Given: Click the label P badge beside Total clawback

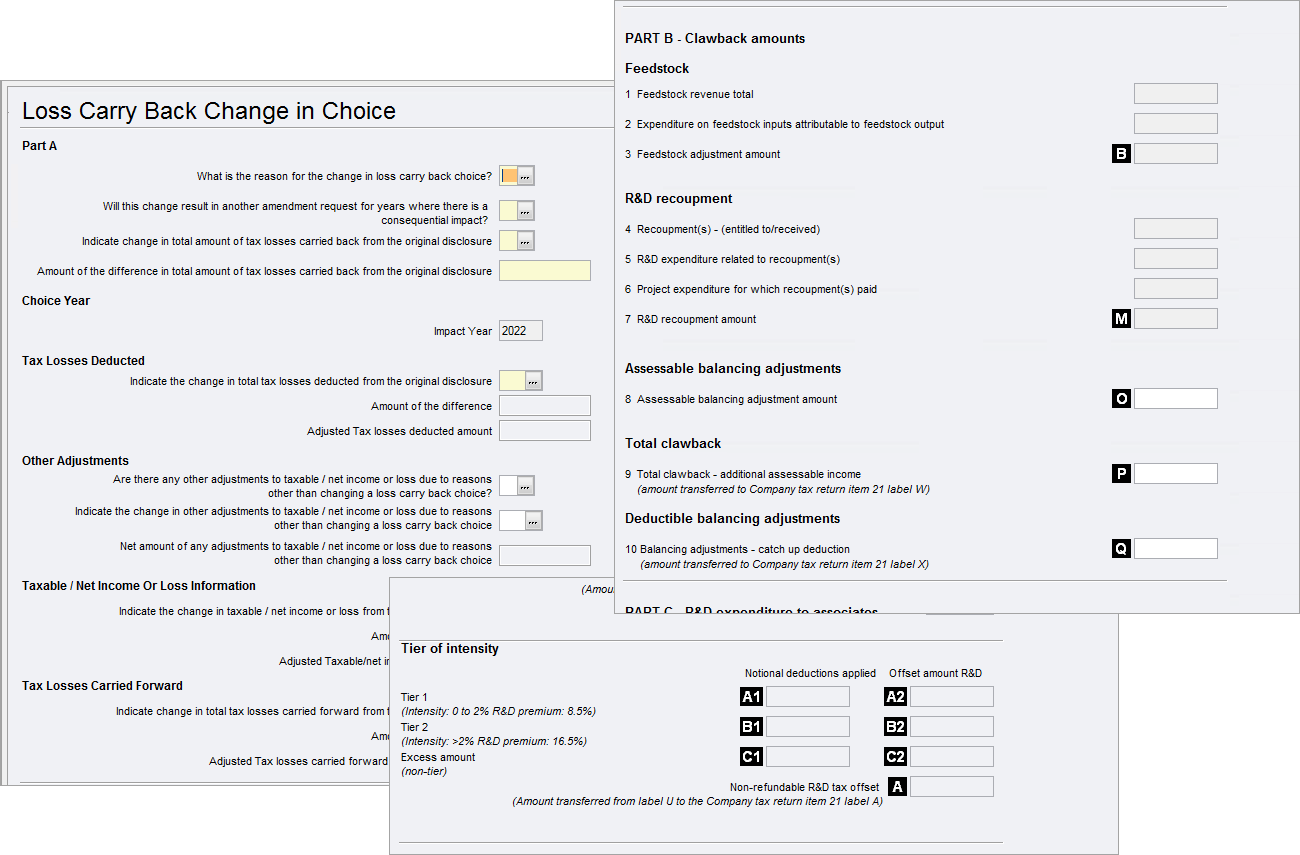Looking at the screenshot, I should [x=1122, y=474].
